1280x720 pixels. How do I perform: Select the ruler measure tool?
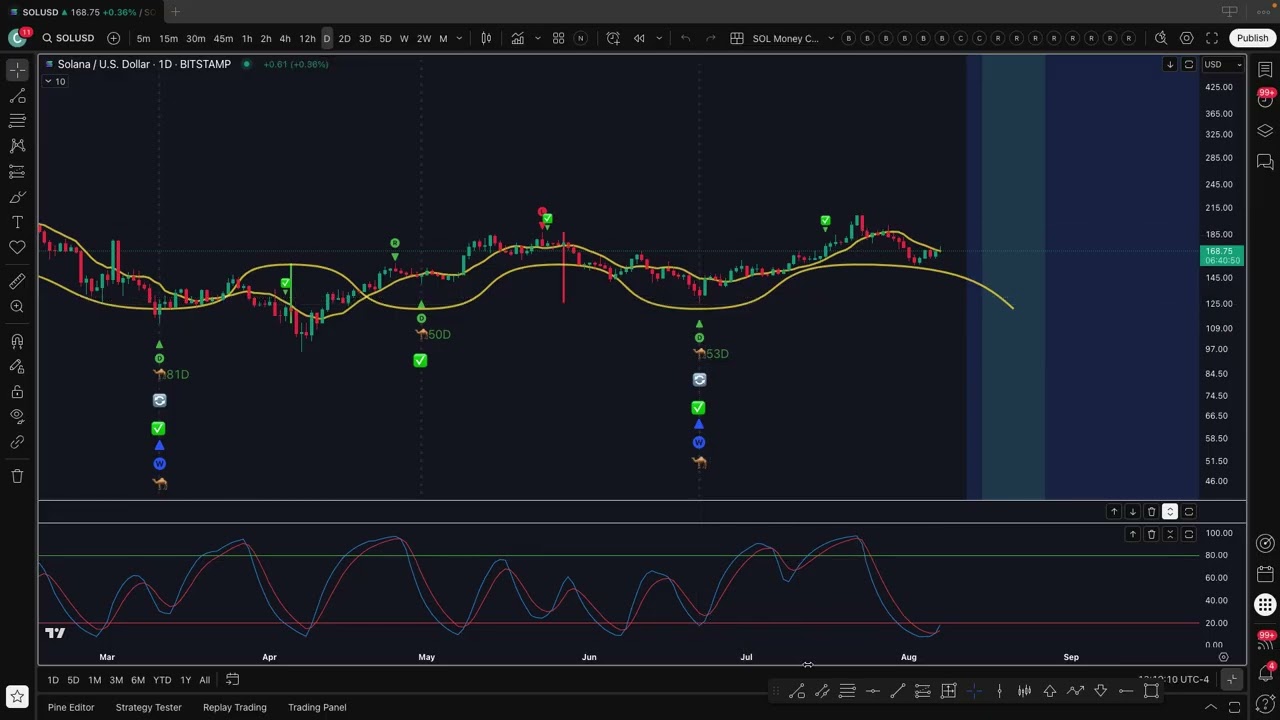tap(17, 282)
